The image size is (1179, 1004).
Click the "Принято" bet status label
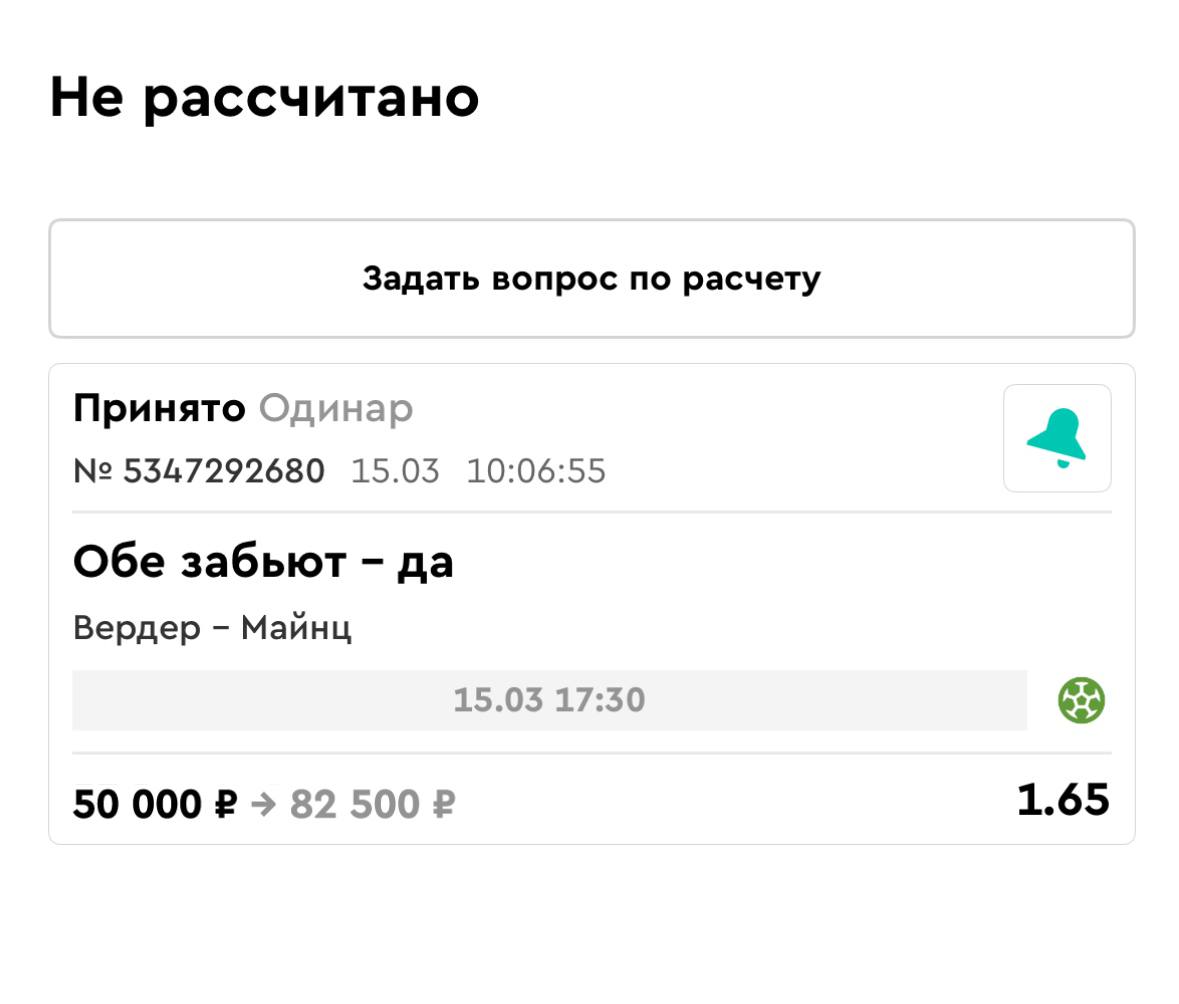click(x=159, y=408)
